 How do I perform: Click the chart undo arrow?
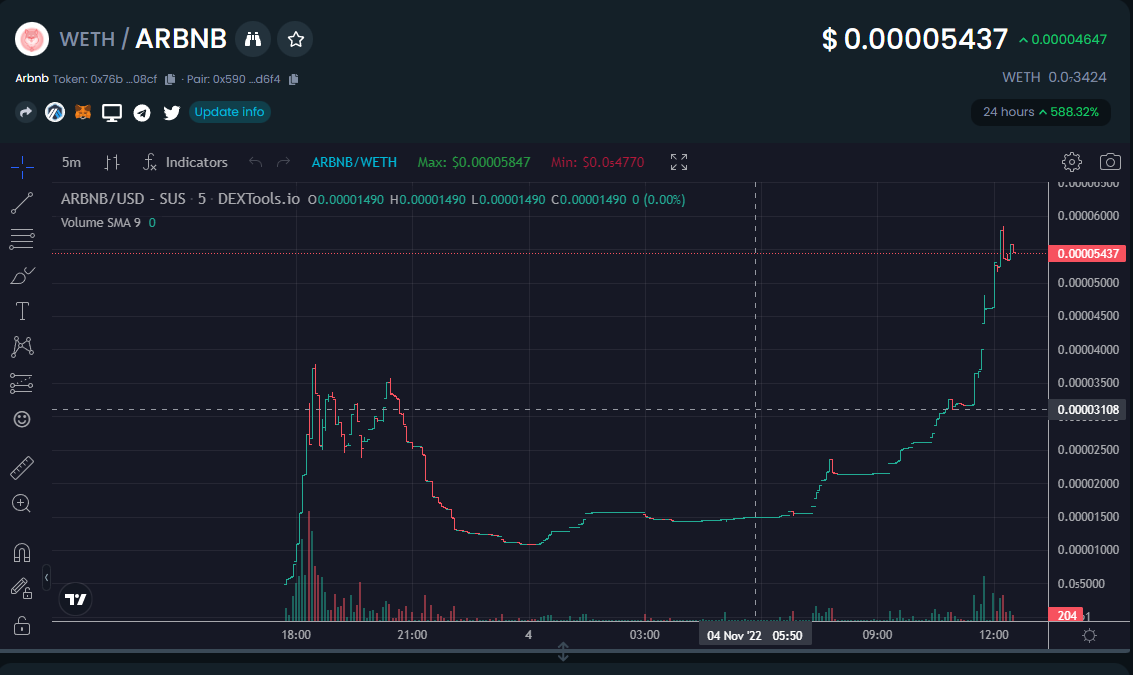point(255,162)
